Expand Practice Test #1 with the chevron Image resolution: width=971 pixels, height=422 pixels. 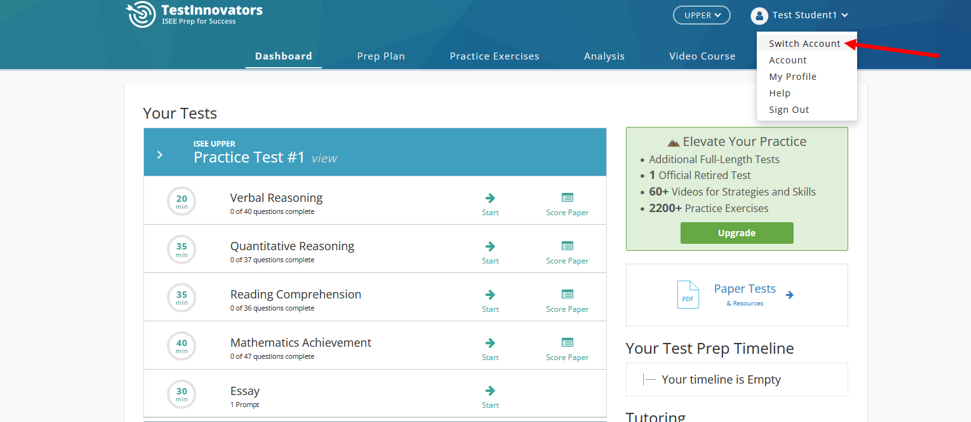tap(160, 155)
